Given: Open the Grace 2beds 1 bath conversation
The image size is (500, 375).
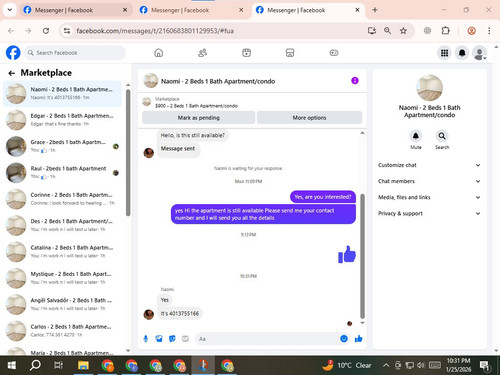Looking at the screenshot, I should (x=63, y=146).
